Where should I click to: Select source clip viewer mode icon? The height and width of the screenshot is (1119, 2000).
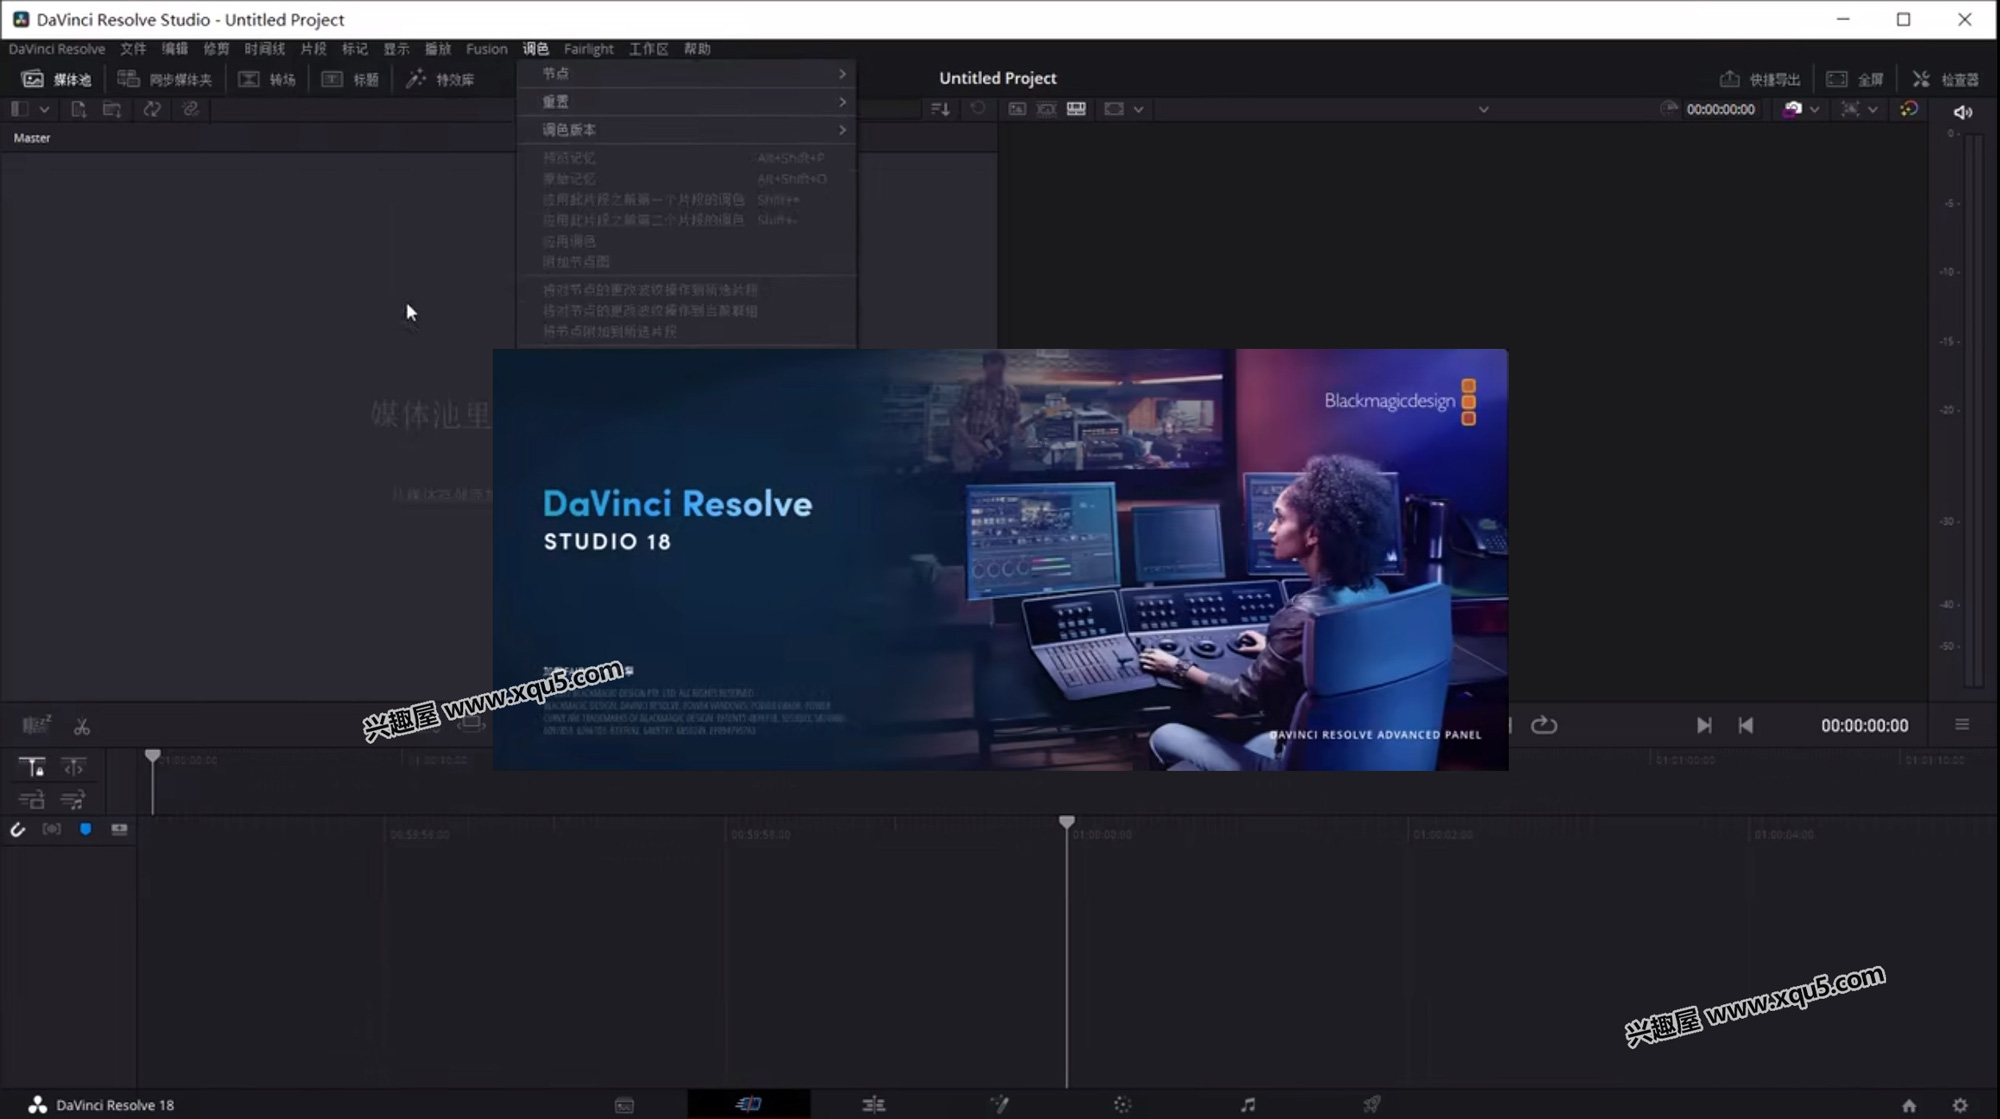pyautogui.click(x=1017, y=109)
